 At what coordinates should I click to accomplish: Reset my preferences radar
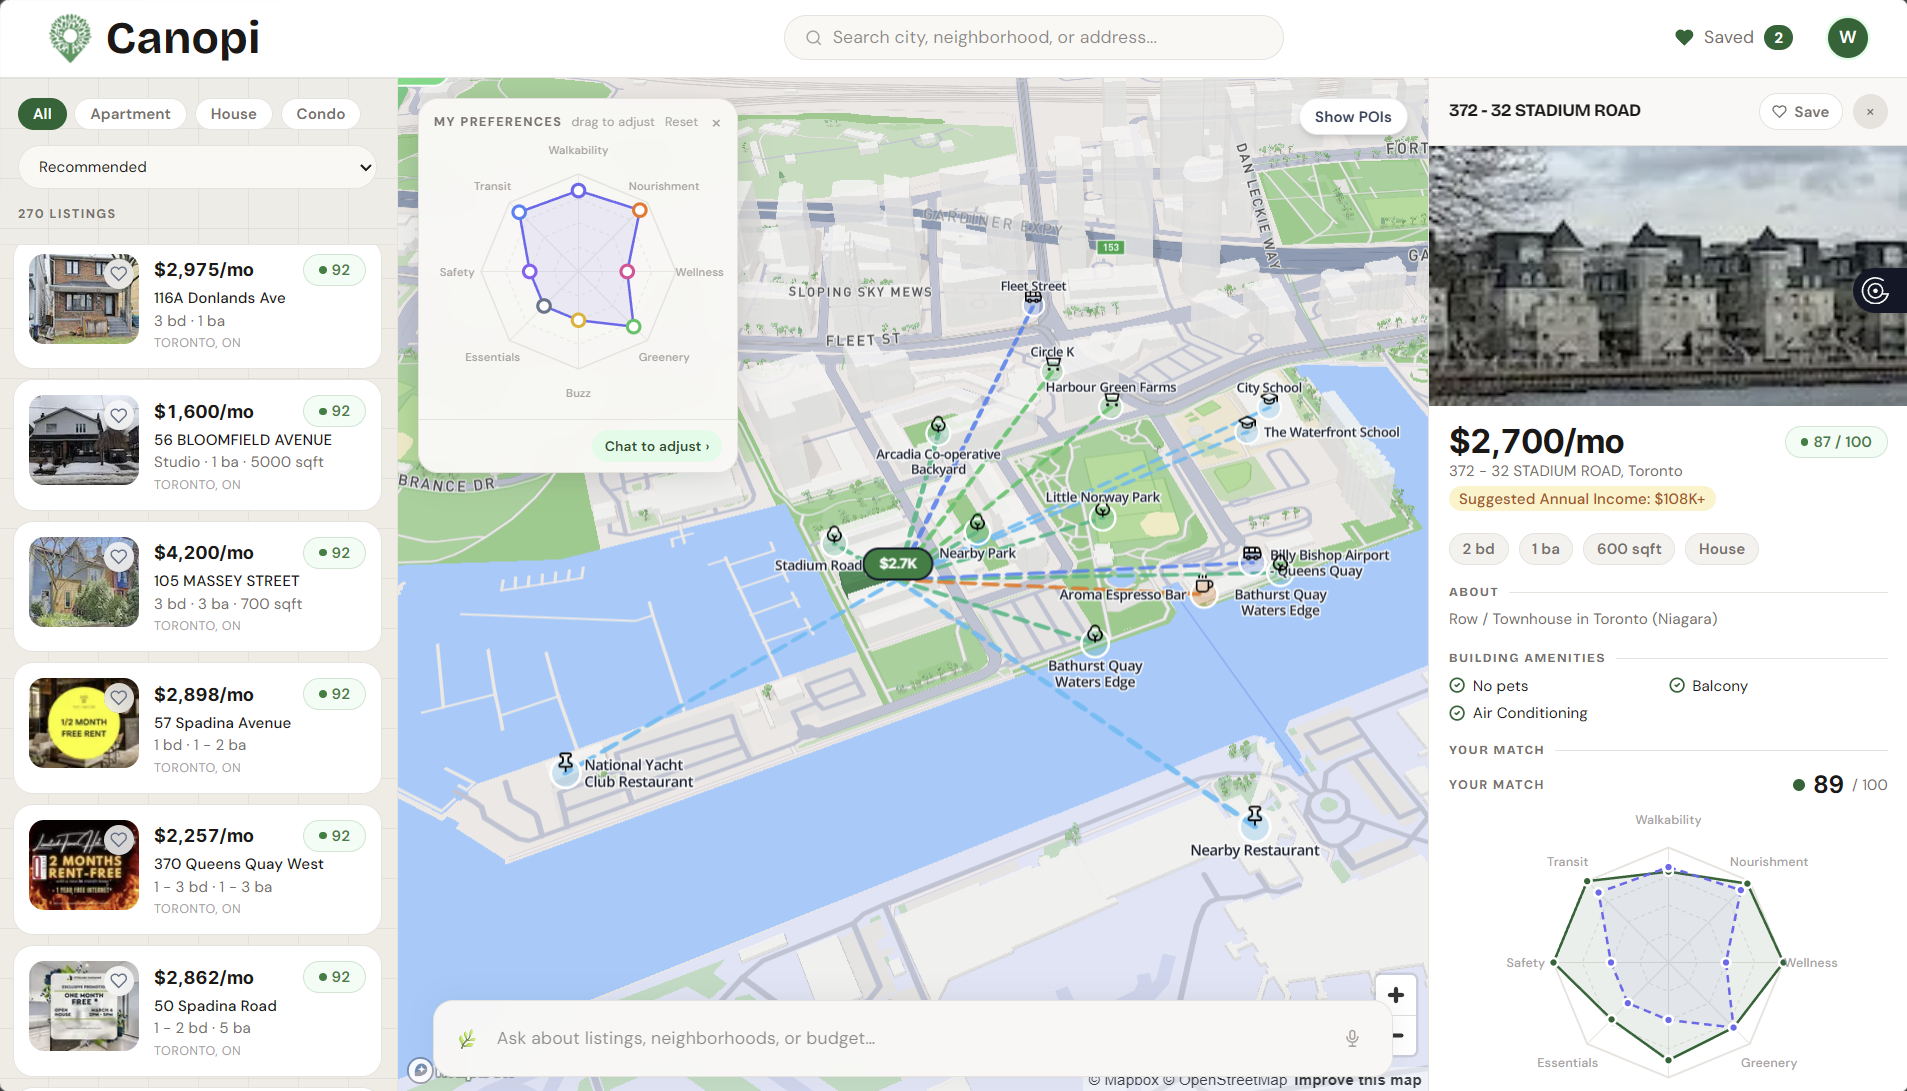(681, 122)
